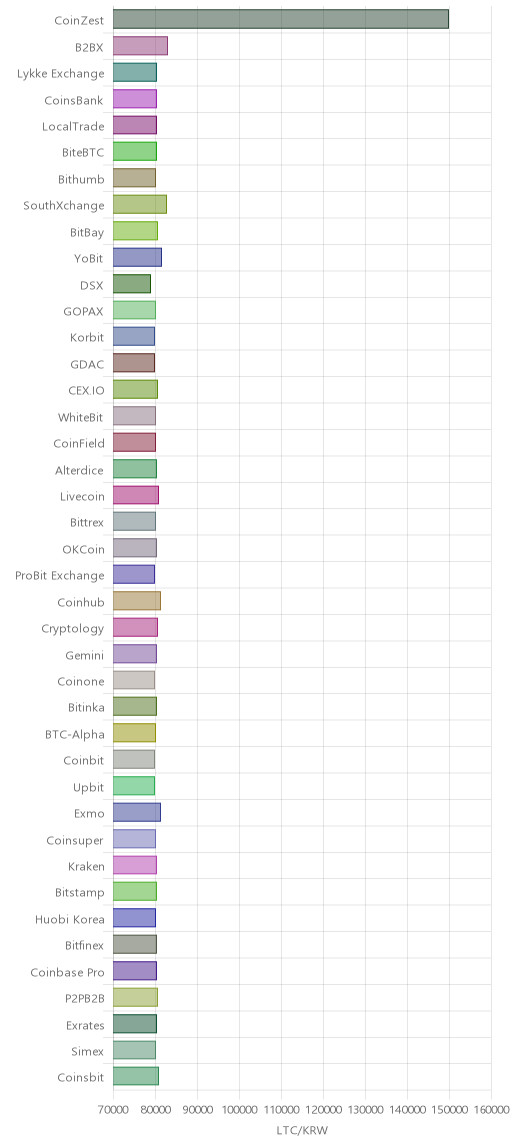Select the Gemini purple bar
The image size is (512, 1148).
click(x=135, y=655)
